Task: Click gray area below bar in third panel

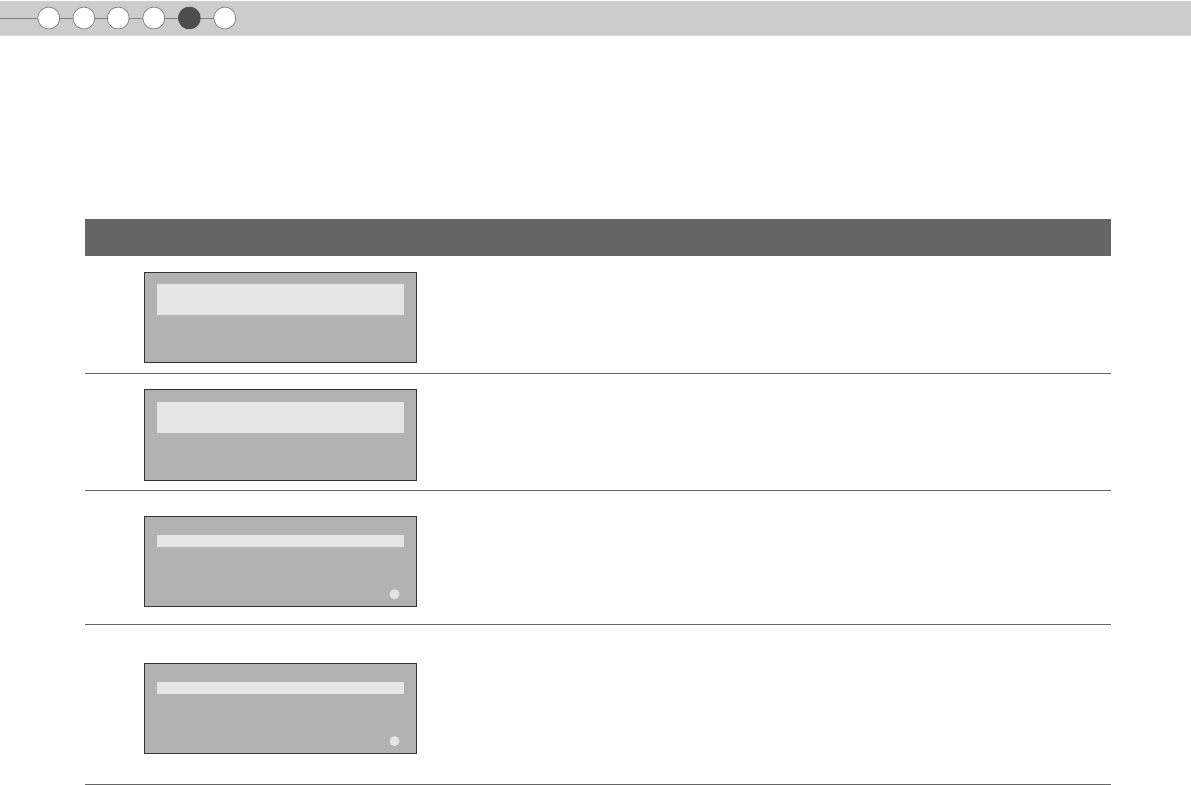Action: [270, 577]
